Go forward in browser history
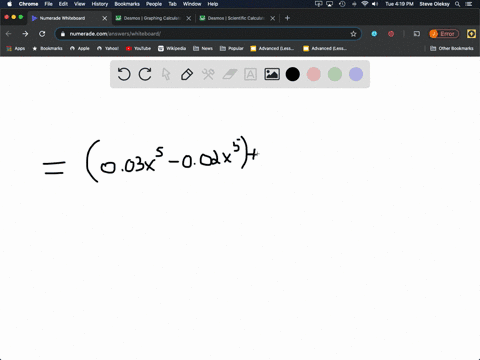The image size is (480, 360). (x=25, y=34)
